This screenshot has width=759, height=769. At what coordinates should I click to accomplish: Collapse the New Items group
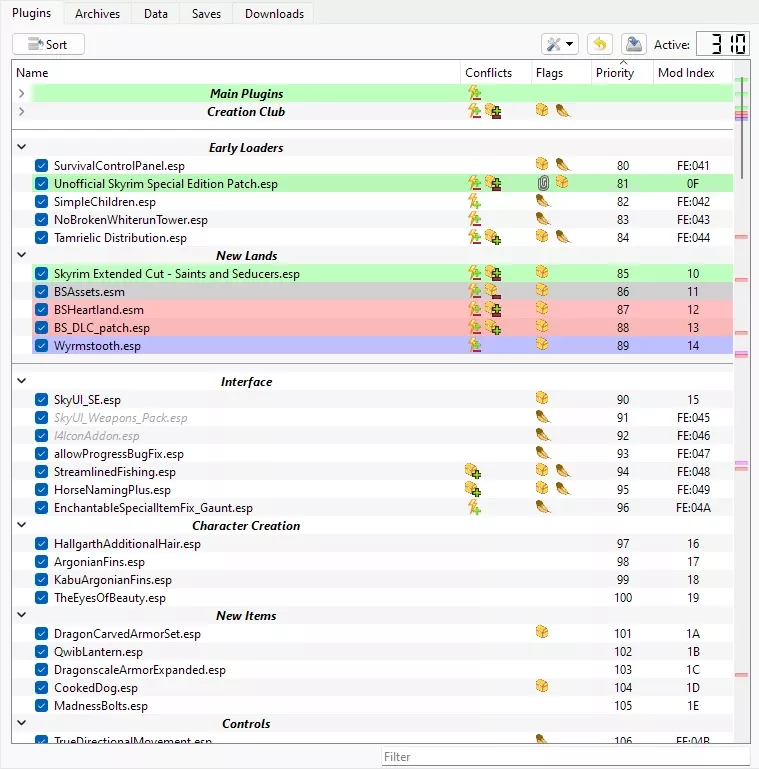point(22,615)
